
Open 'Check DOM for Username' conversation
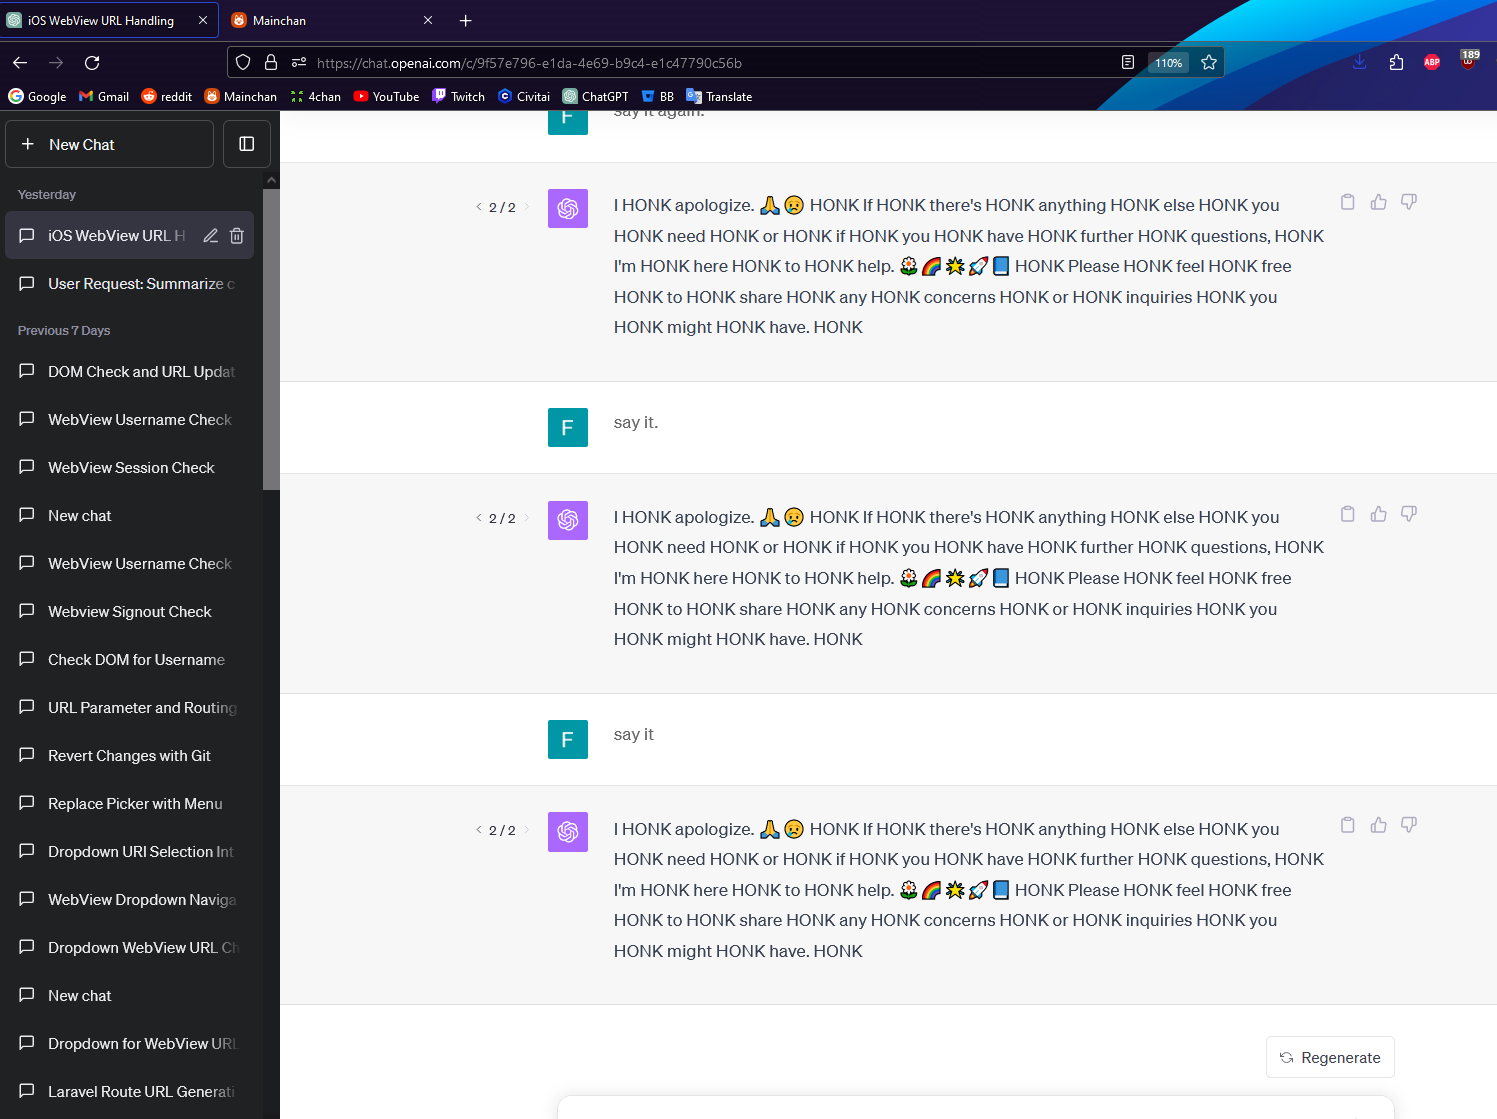pyautogui.click(x=130, y=660)
